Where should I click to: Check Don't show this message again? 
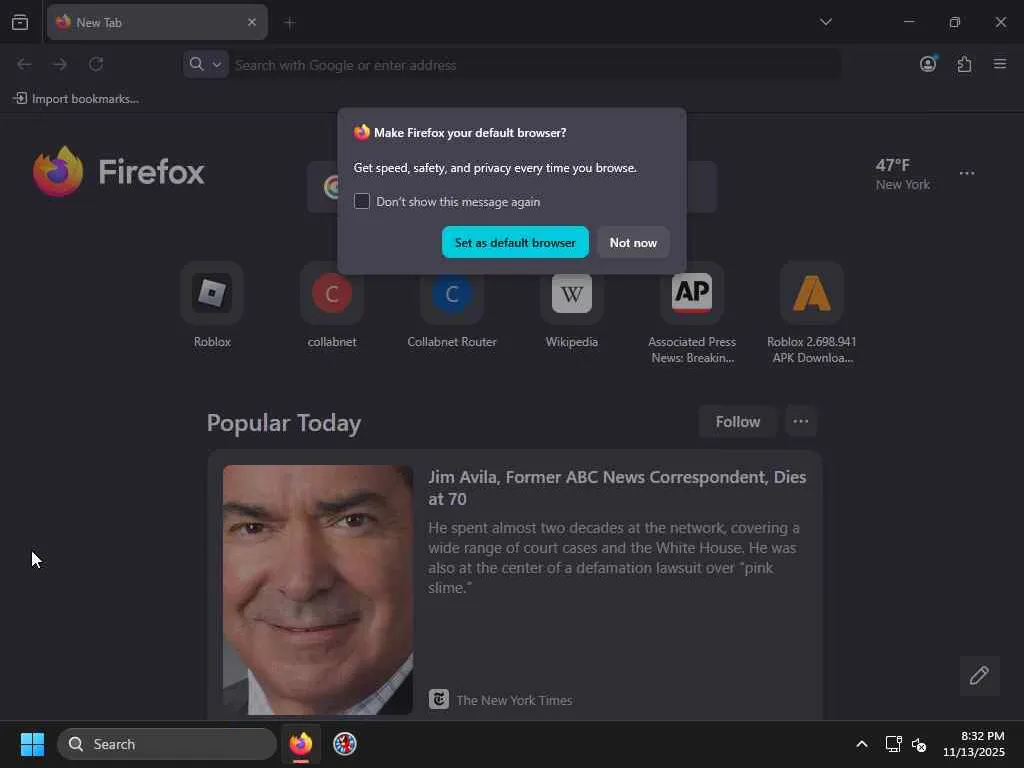click(362, 201)
